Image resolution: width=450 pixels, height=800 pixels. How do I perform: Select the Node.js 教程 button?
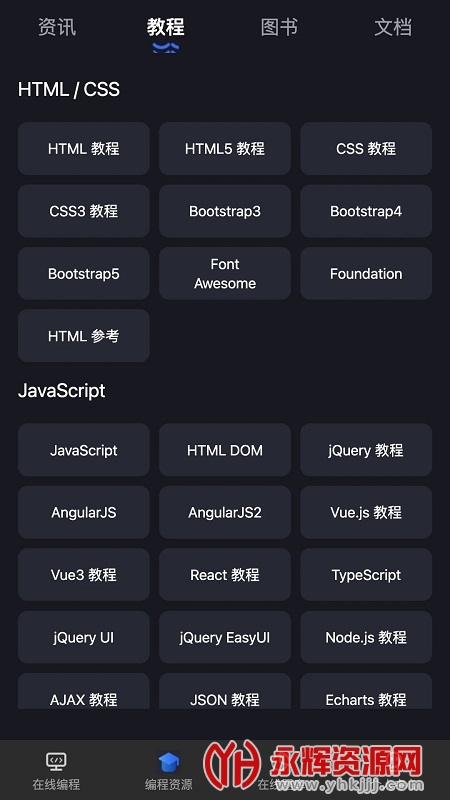[x=366, y=637]
